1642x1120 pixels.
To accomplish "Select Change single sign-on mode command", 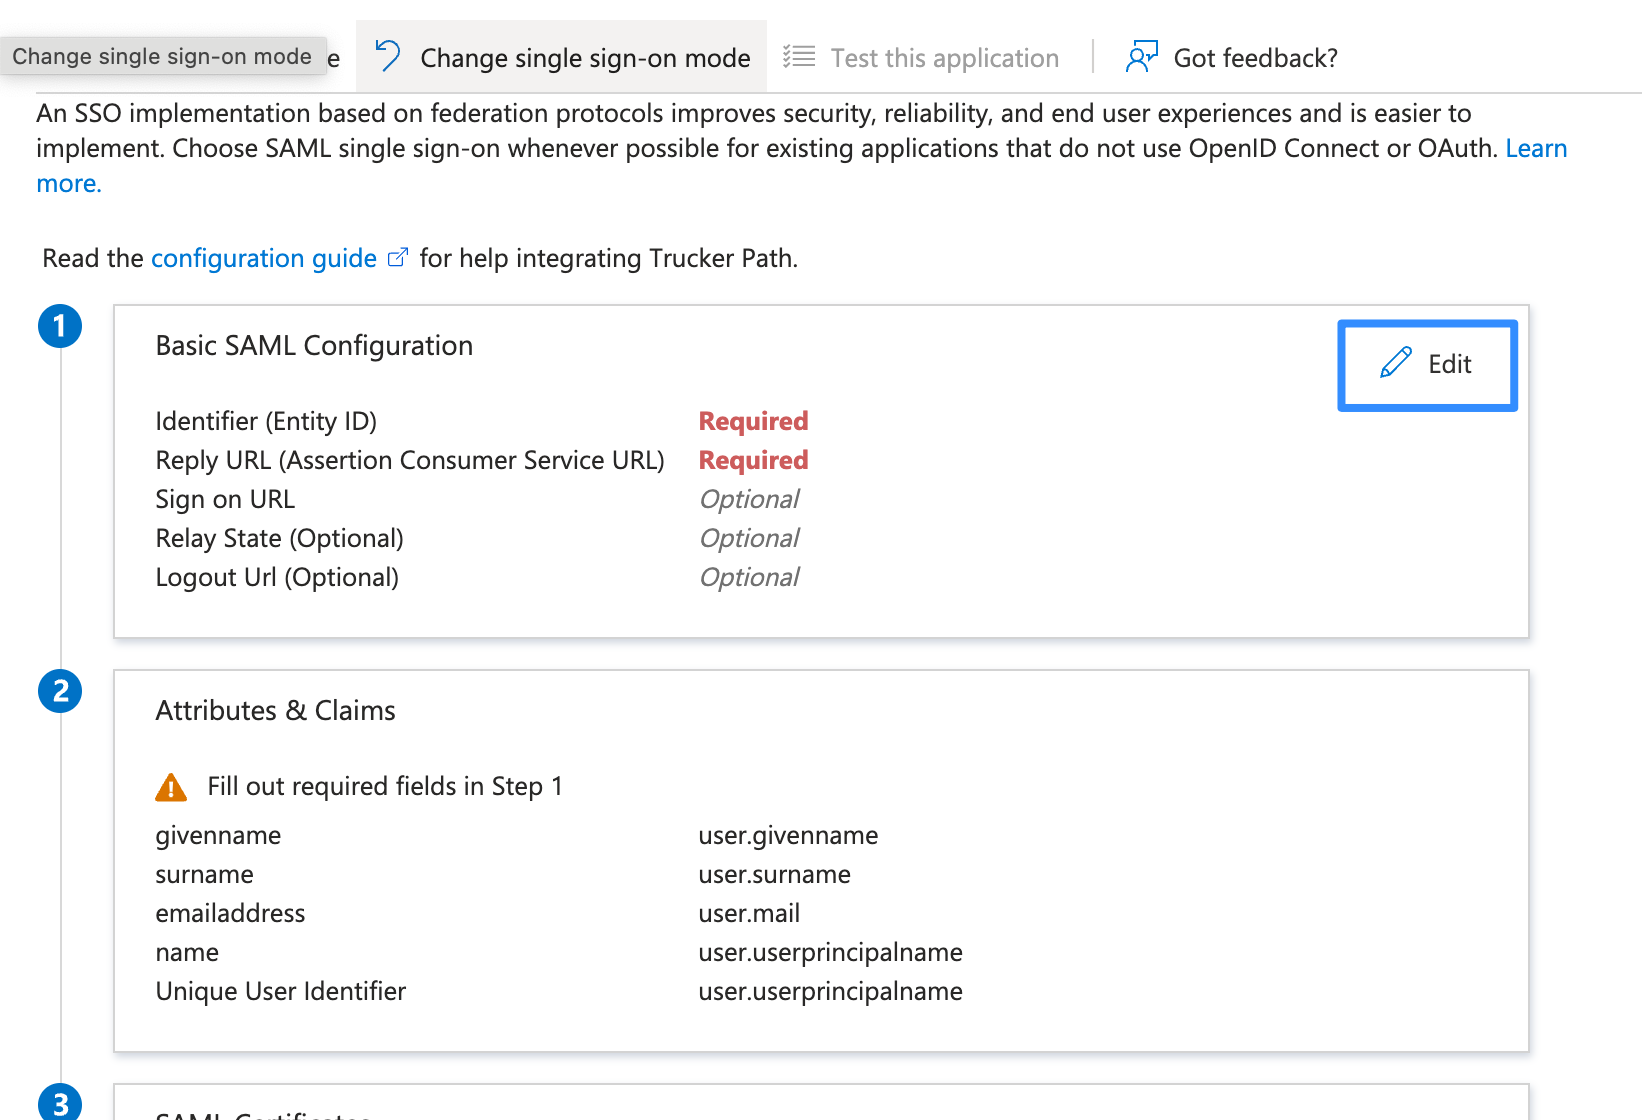I will 584,58.
